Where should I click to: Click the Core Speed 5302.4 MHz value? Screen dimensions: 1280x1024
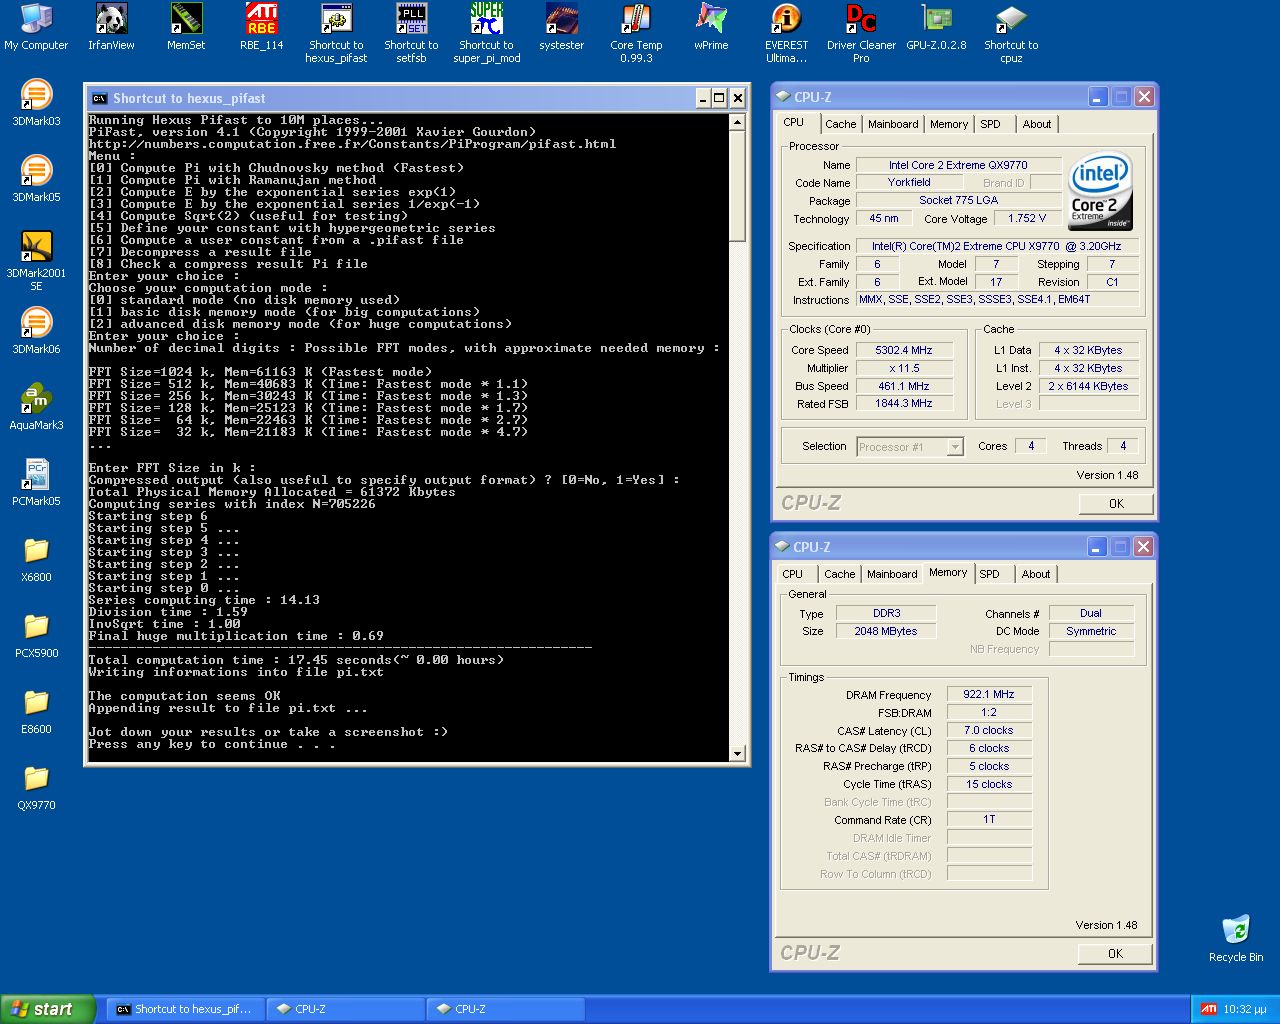[x=903, y=350]
